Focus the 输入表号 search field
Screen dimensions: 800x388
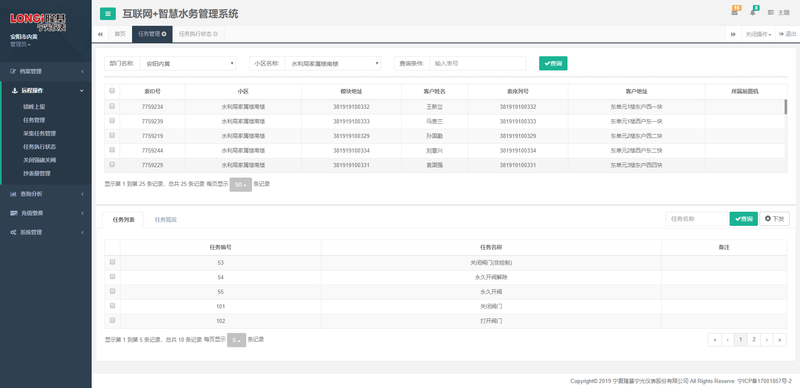click(478, 63)
